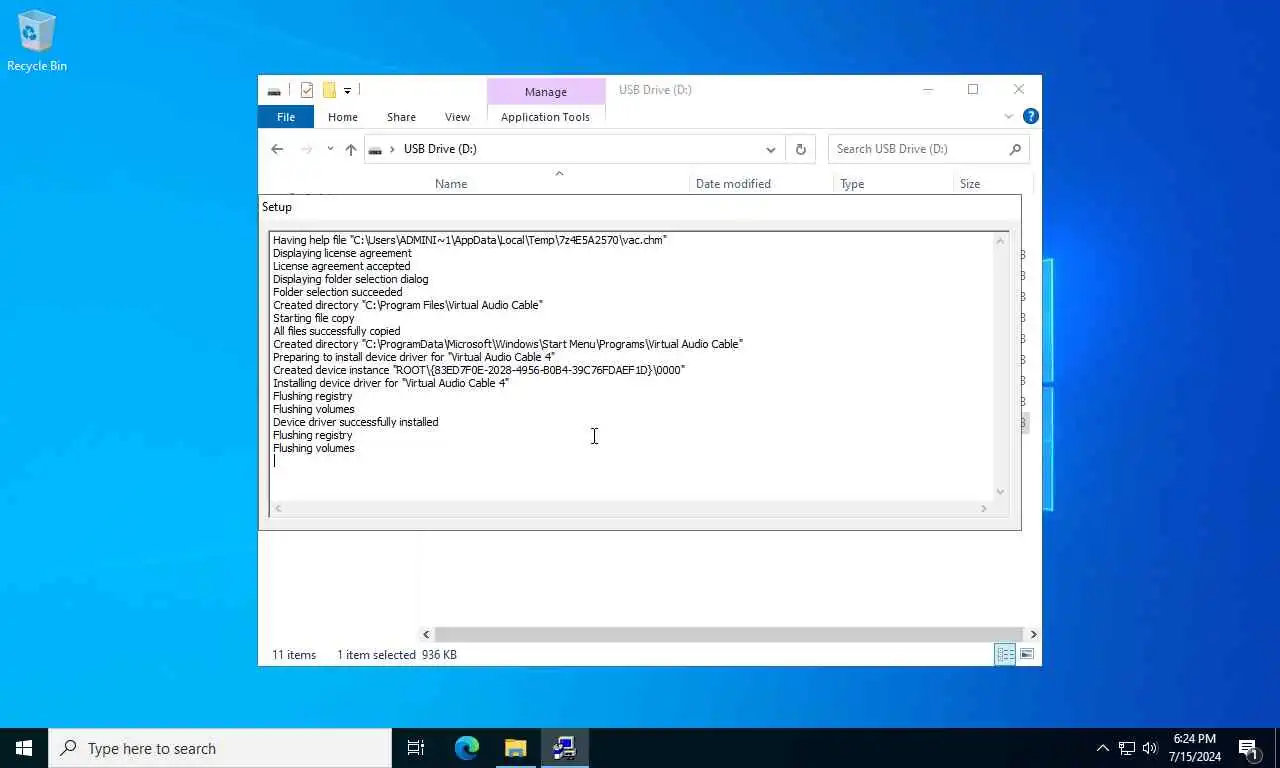Switch to Large icons view layout icon
Screen dimensions: 1280x768
tap(1026, 654)
